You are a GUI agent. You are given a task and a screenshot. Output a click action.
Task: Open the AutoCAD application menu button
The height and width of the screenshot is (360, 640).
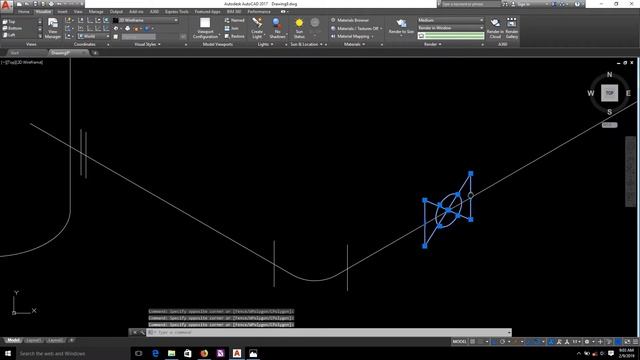(6, 6)
